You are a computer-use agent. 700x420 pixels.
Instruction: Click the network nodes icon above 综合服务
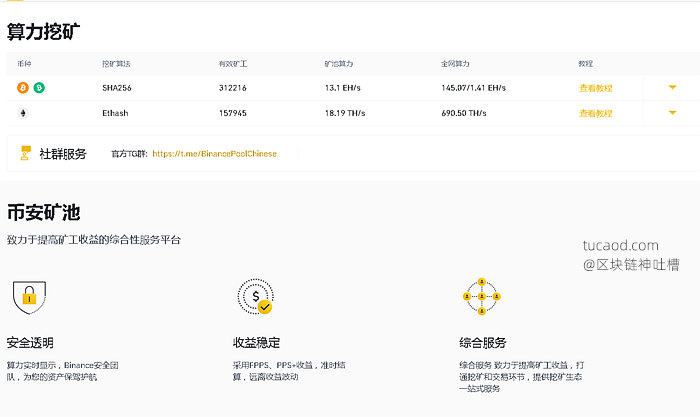point(482,296)
